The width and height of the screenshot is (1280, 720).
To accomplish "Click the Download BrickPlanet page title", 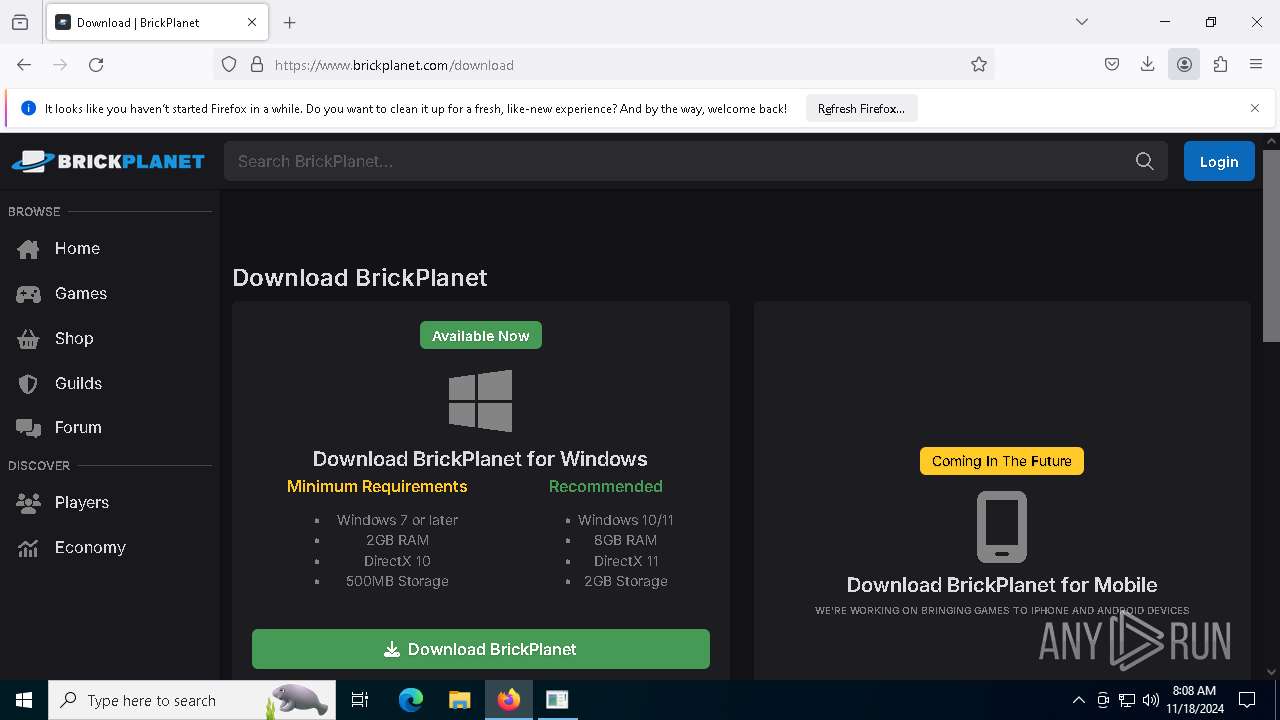I will pos(360,277).
